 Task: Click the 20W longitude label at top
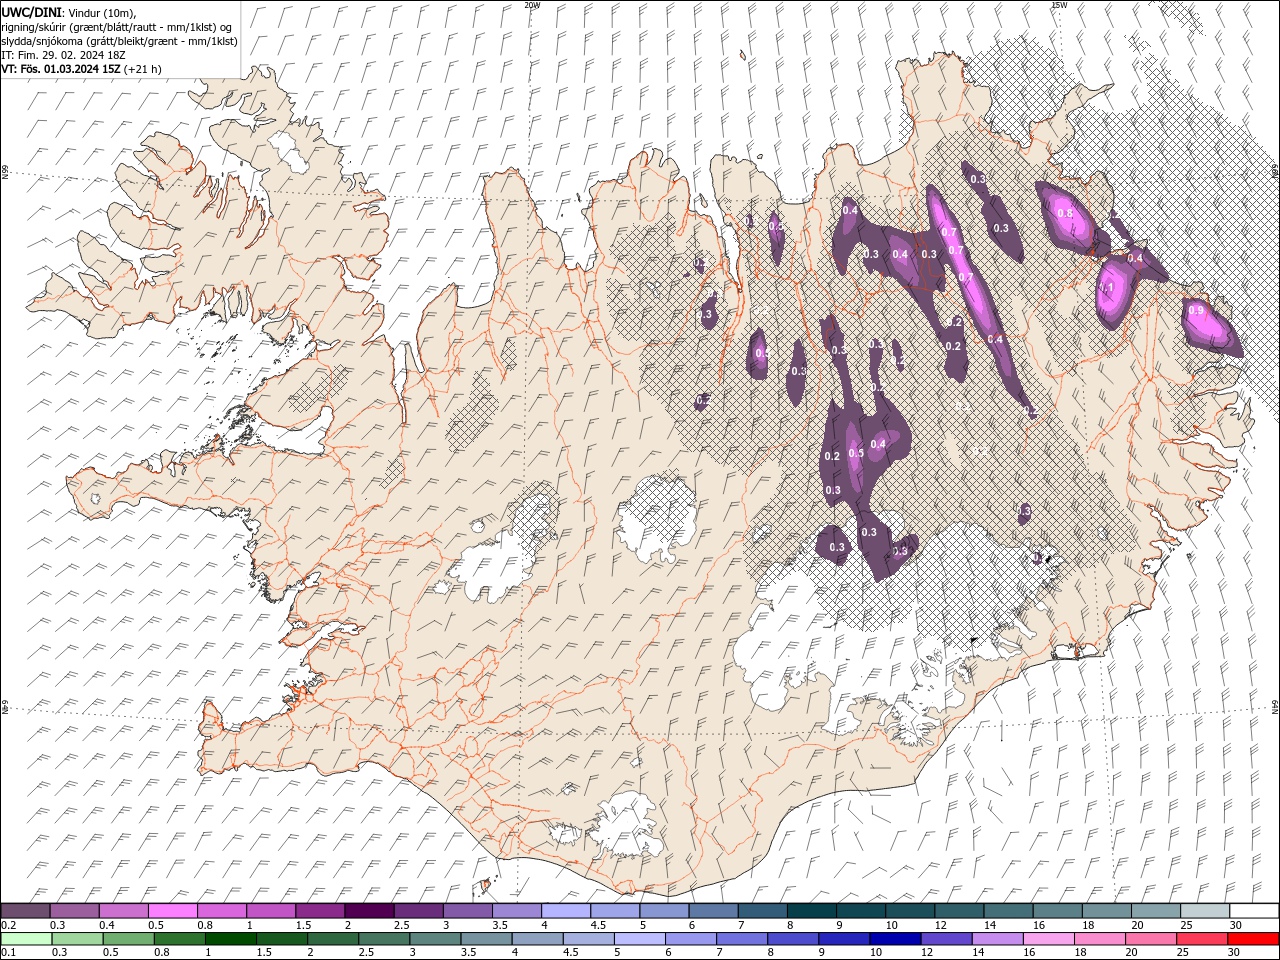click(x=532, y=5)
